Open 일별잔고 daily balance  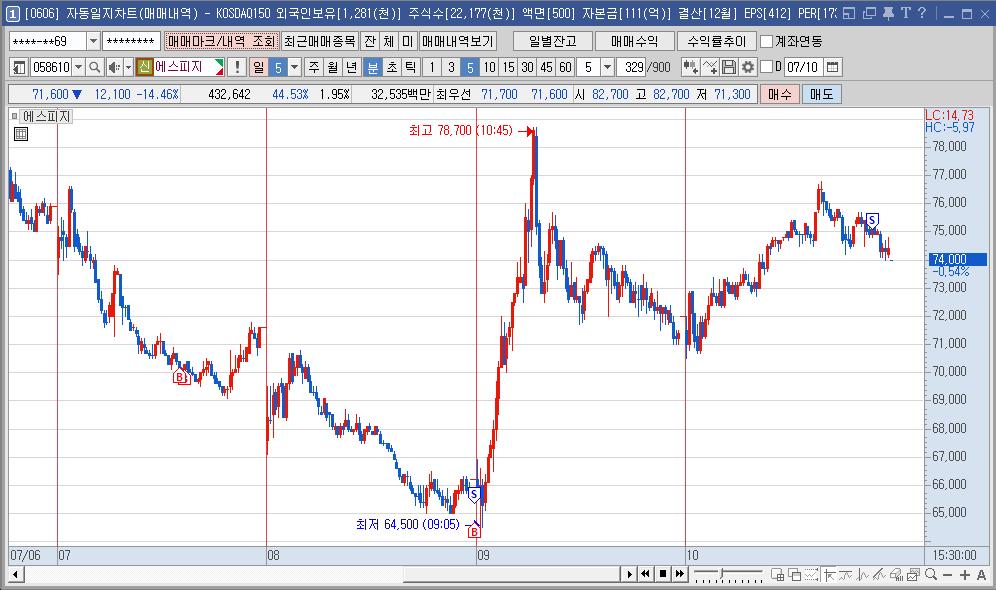pyautogui.click(x=553, y=41)
